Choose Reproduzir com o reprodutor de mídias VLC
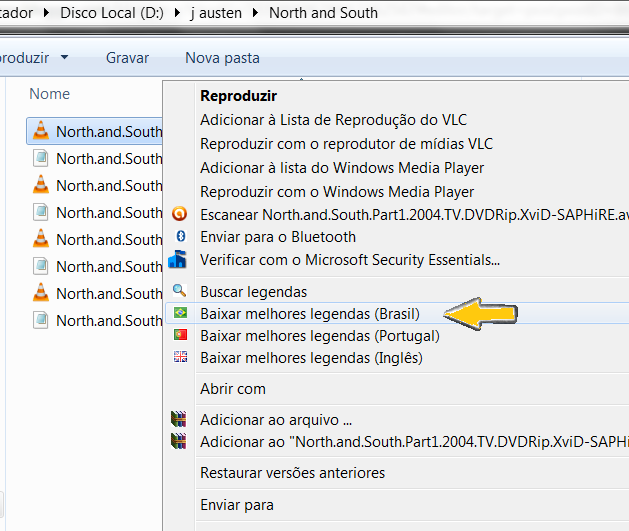This screenshot has width=629, height=531. pyautogui.click(x=346, y=144)
